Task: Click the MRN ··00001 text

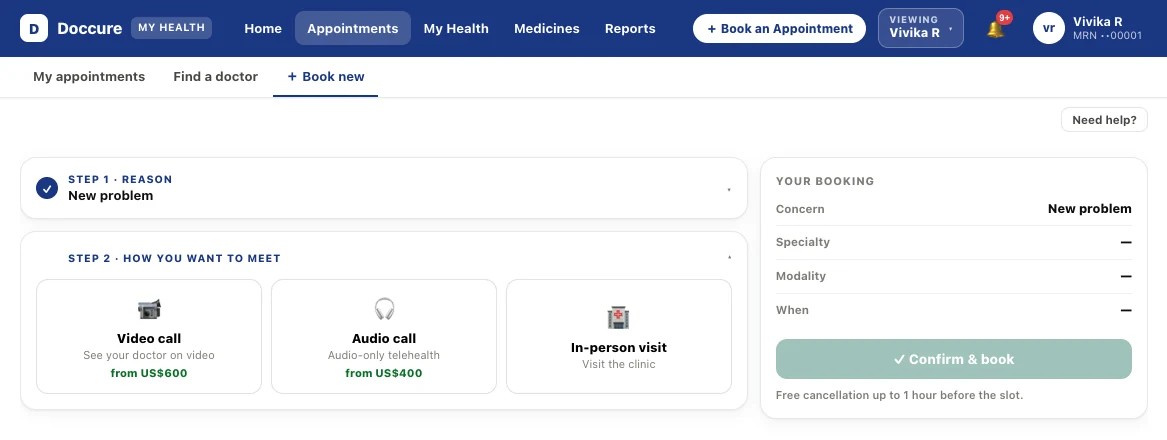Action: [1107, 36]
